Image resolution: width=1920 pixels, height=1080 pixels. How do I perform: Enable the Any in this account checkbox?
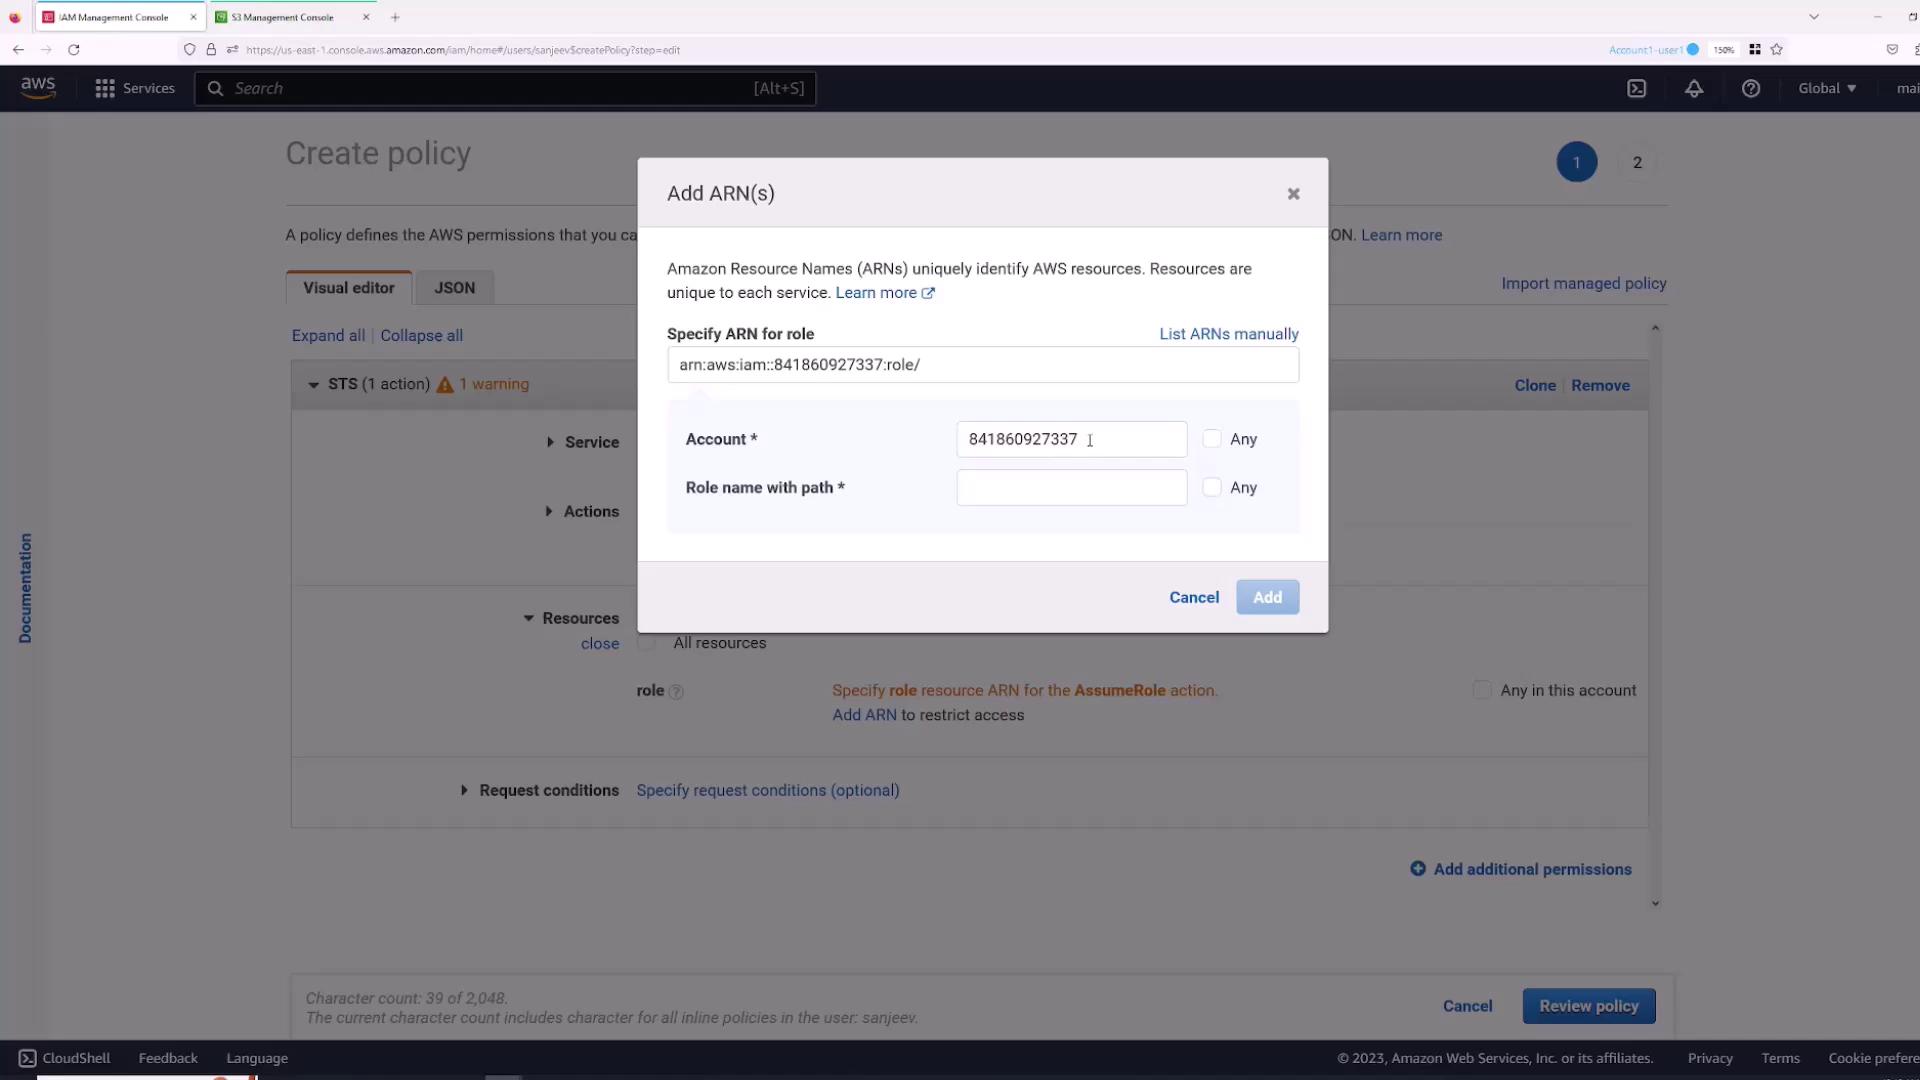pos(1482,690)
